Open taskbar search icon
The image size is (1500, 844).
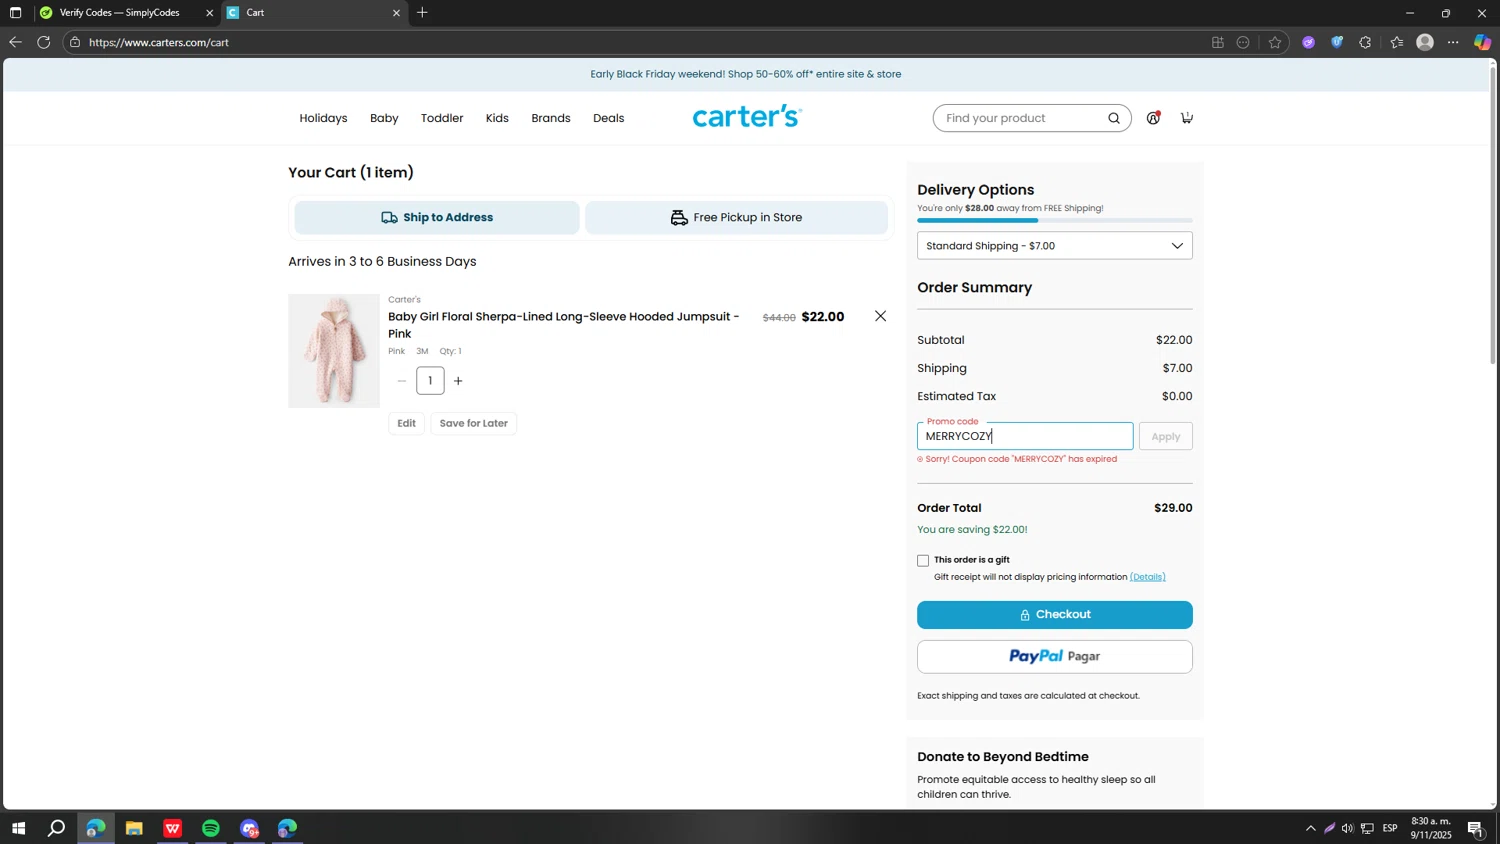(x=57, y=828)
